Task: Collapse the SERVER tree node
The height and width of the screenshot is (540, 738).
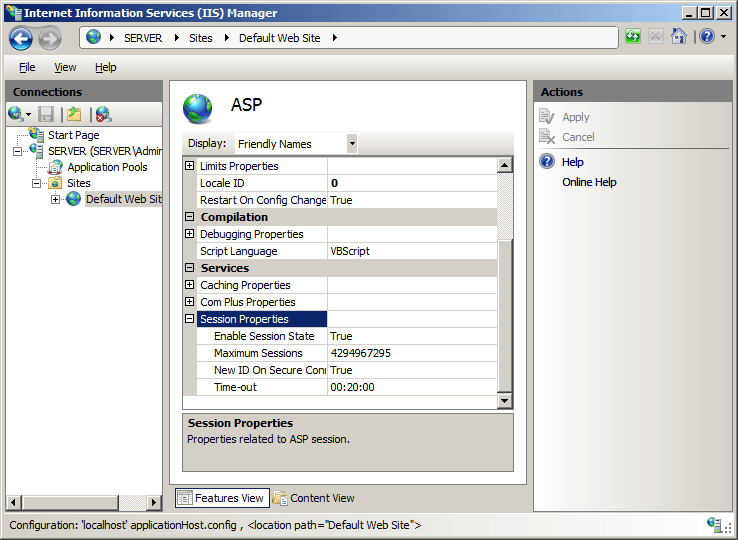Action: tap(17, 152)
